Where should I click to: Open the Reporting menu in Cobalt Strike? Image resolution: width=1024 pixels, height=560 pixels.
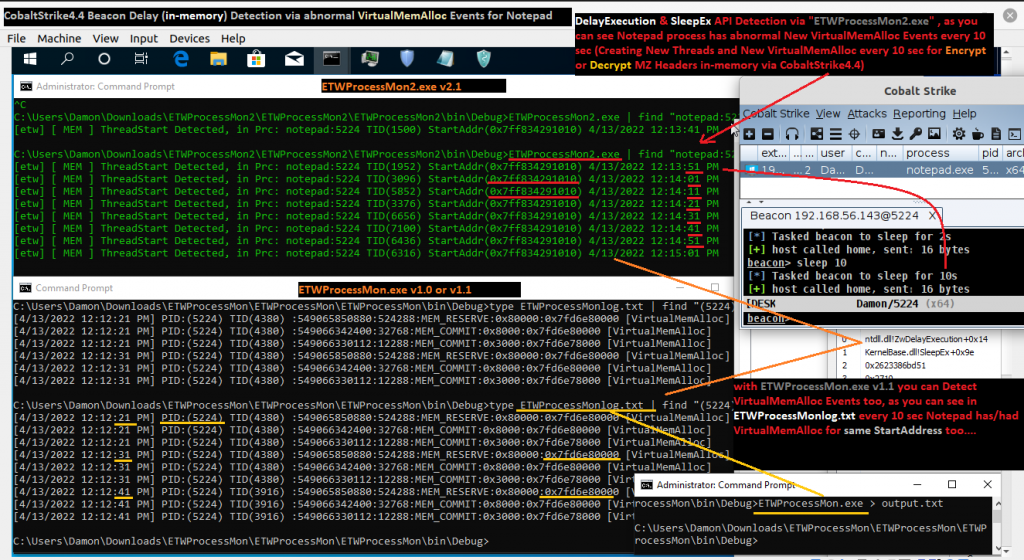click(919, 114)
